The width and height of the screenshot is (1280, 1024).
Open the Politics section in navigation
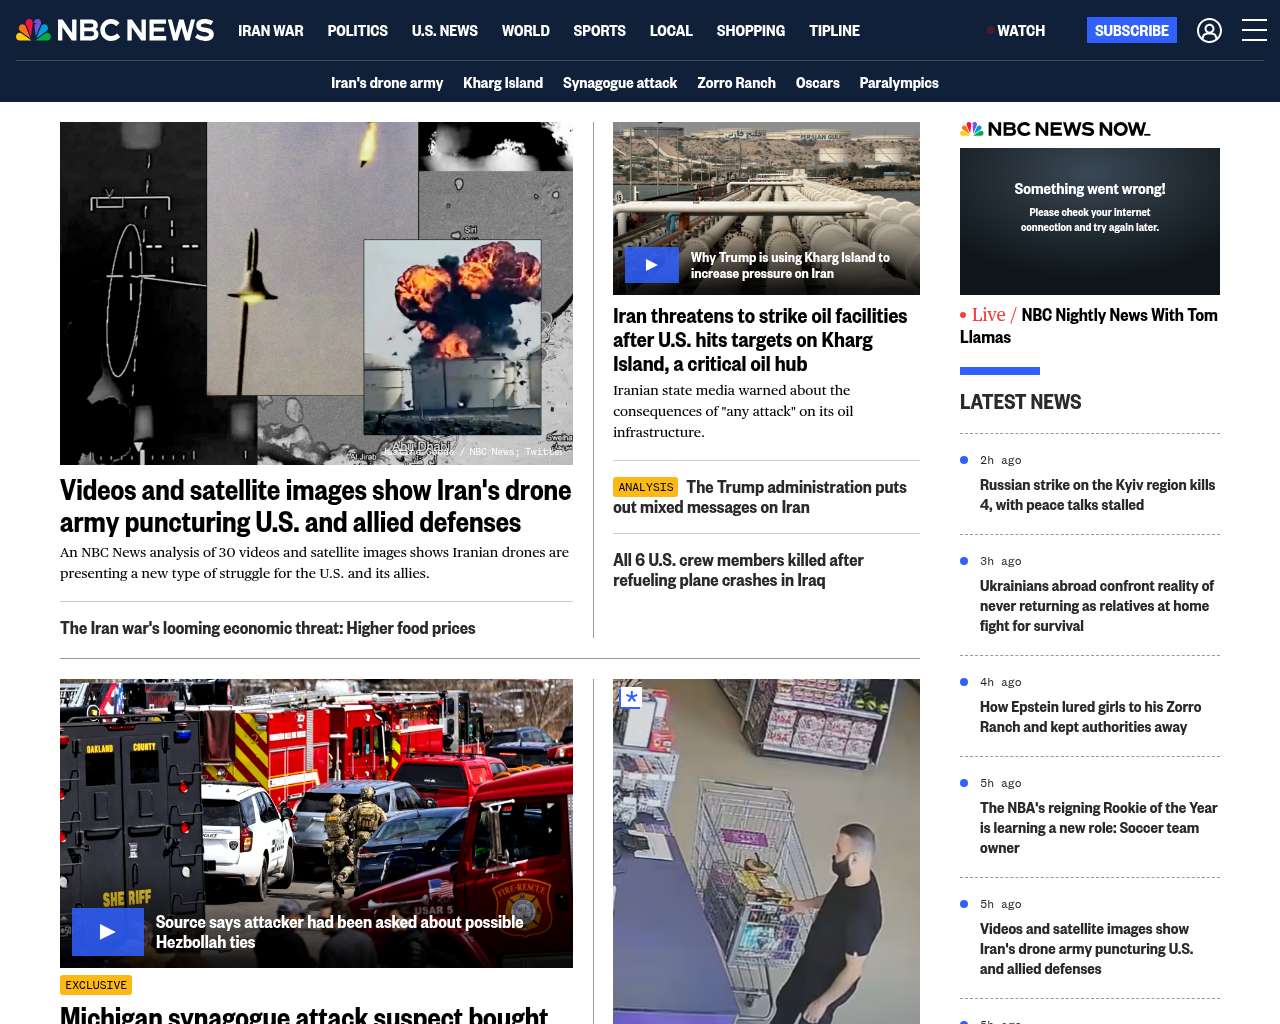click(x=357, y=31)
